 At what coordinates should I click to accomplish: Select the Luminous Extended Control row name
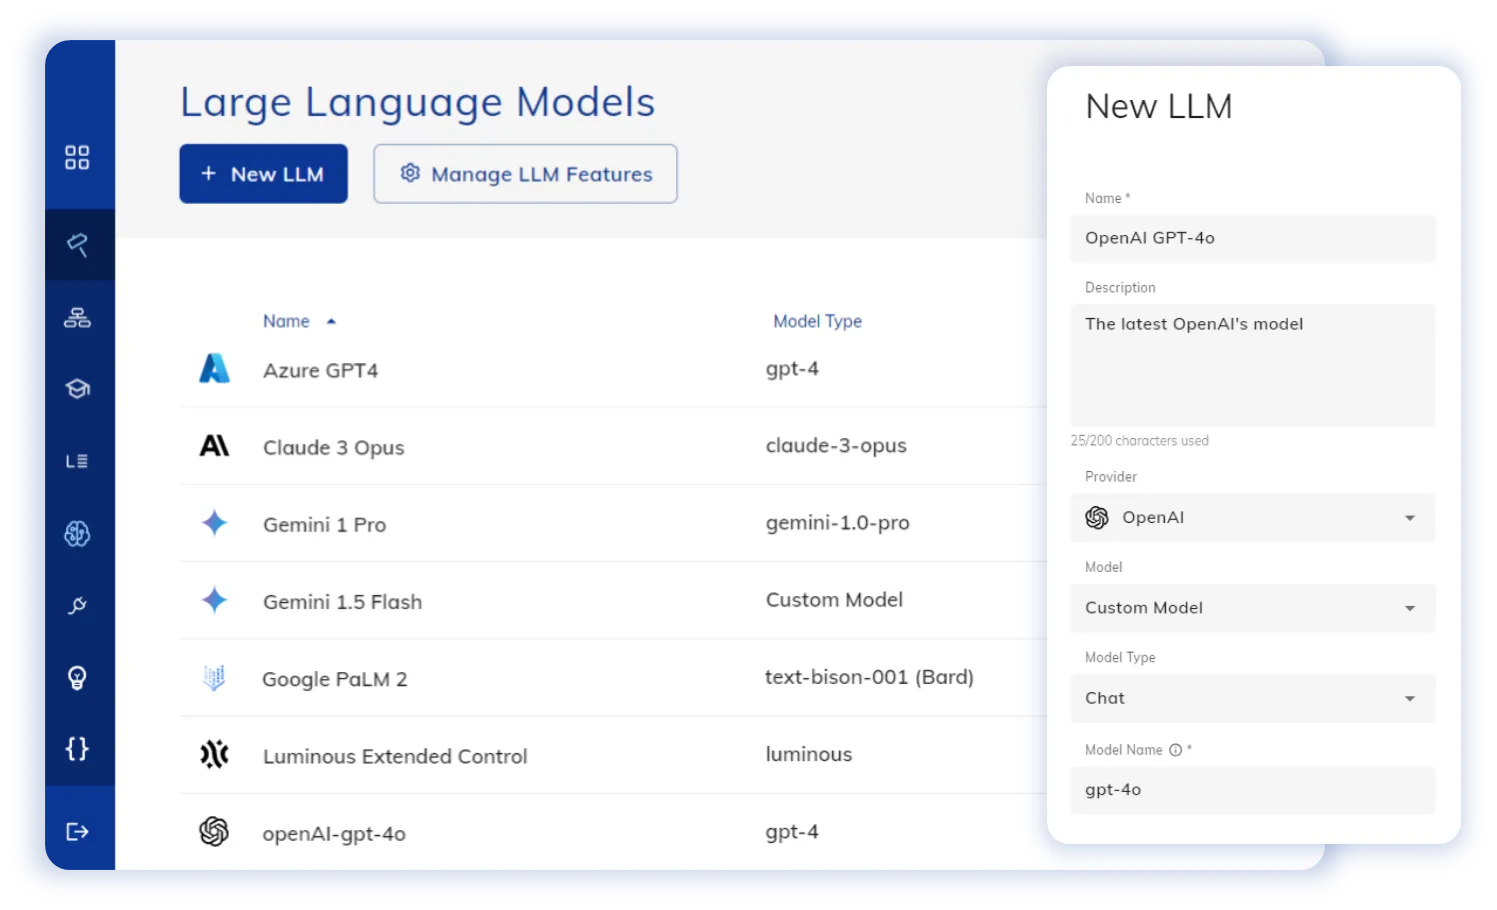click(x=395, y=757)
